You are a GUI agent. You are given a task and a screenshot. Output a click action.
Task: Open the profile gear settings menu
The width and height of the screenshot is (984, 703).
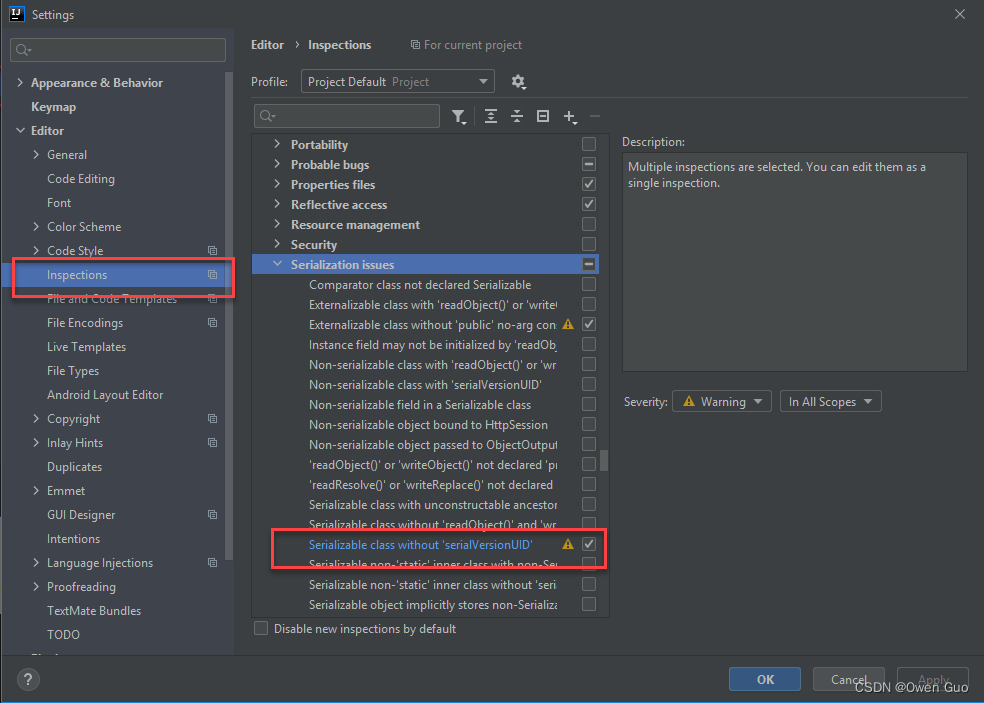tap(518, 82)
